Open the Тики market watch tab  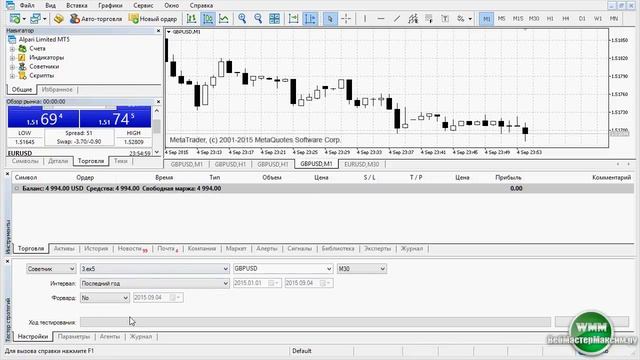tap(120, 161)
